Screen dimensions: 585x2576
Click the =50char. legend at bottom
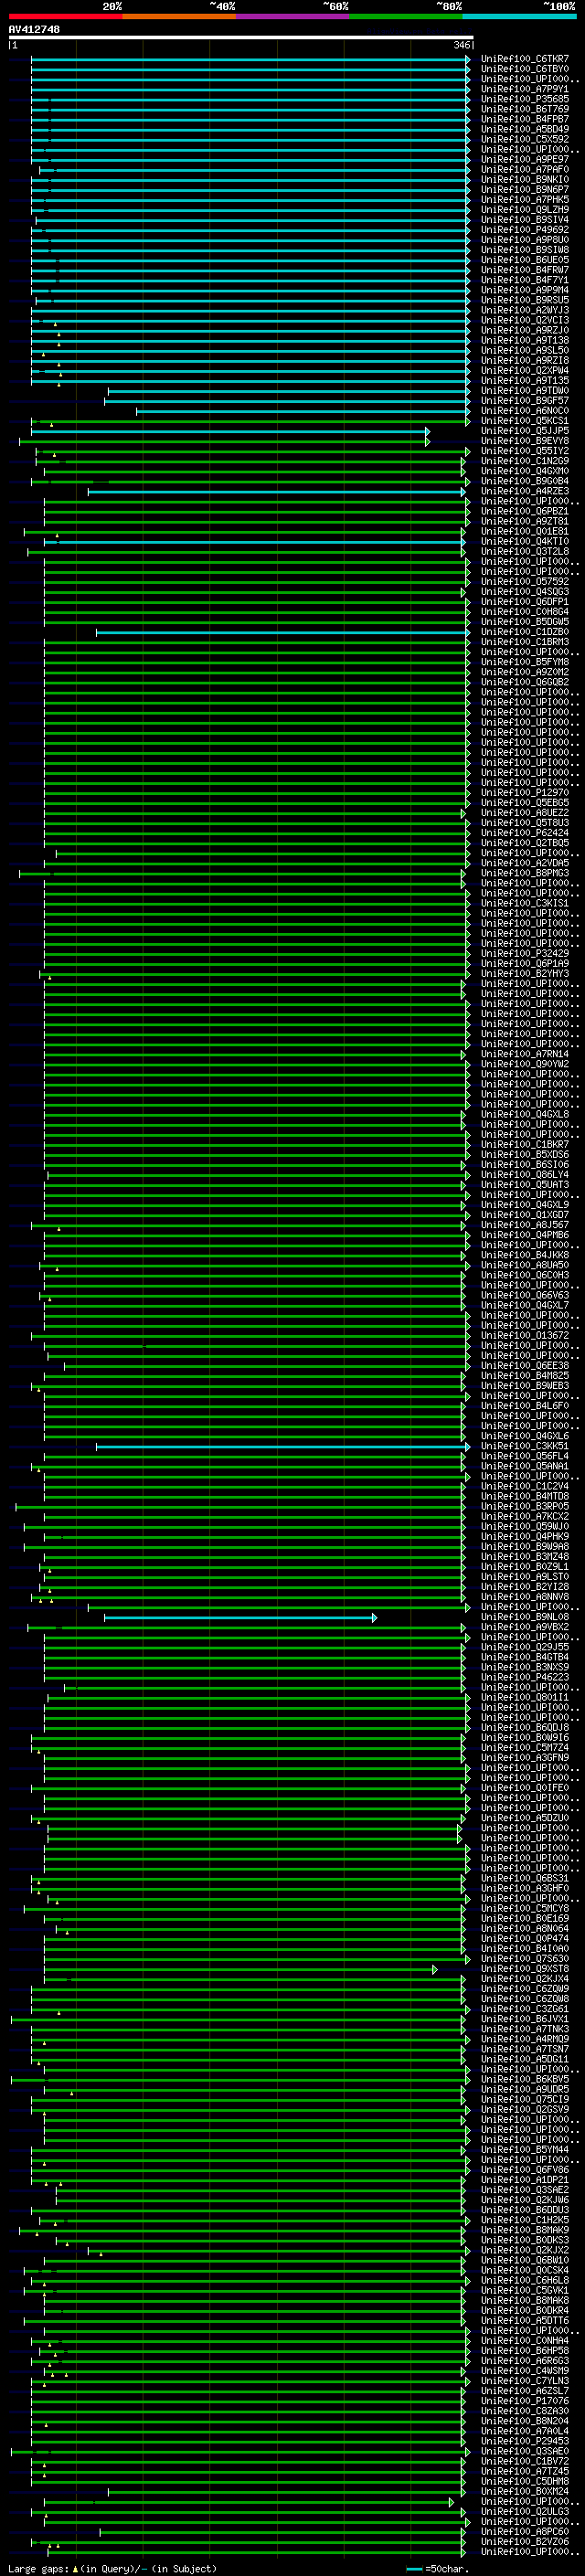click(x=439, y=2568)
